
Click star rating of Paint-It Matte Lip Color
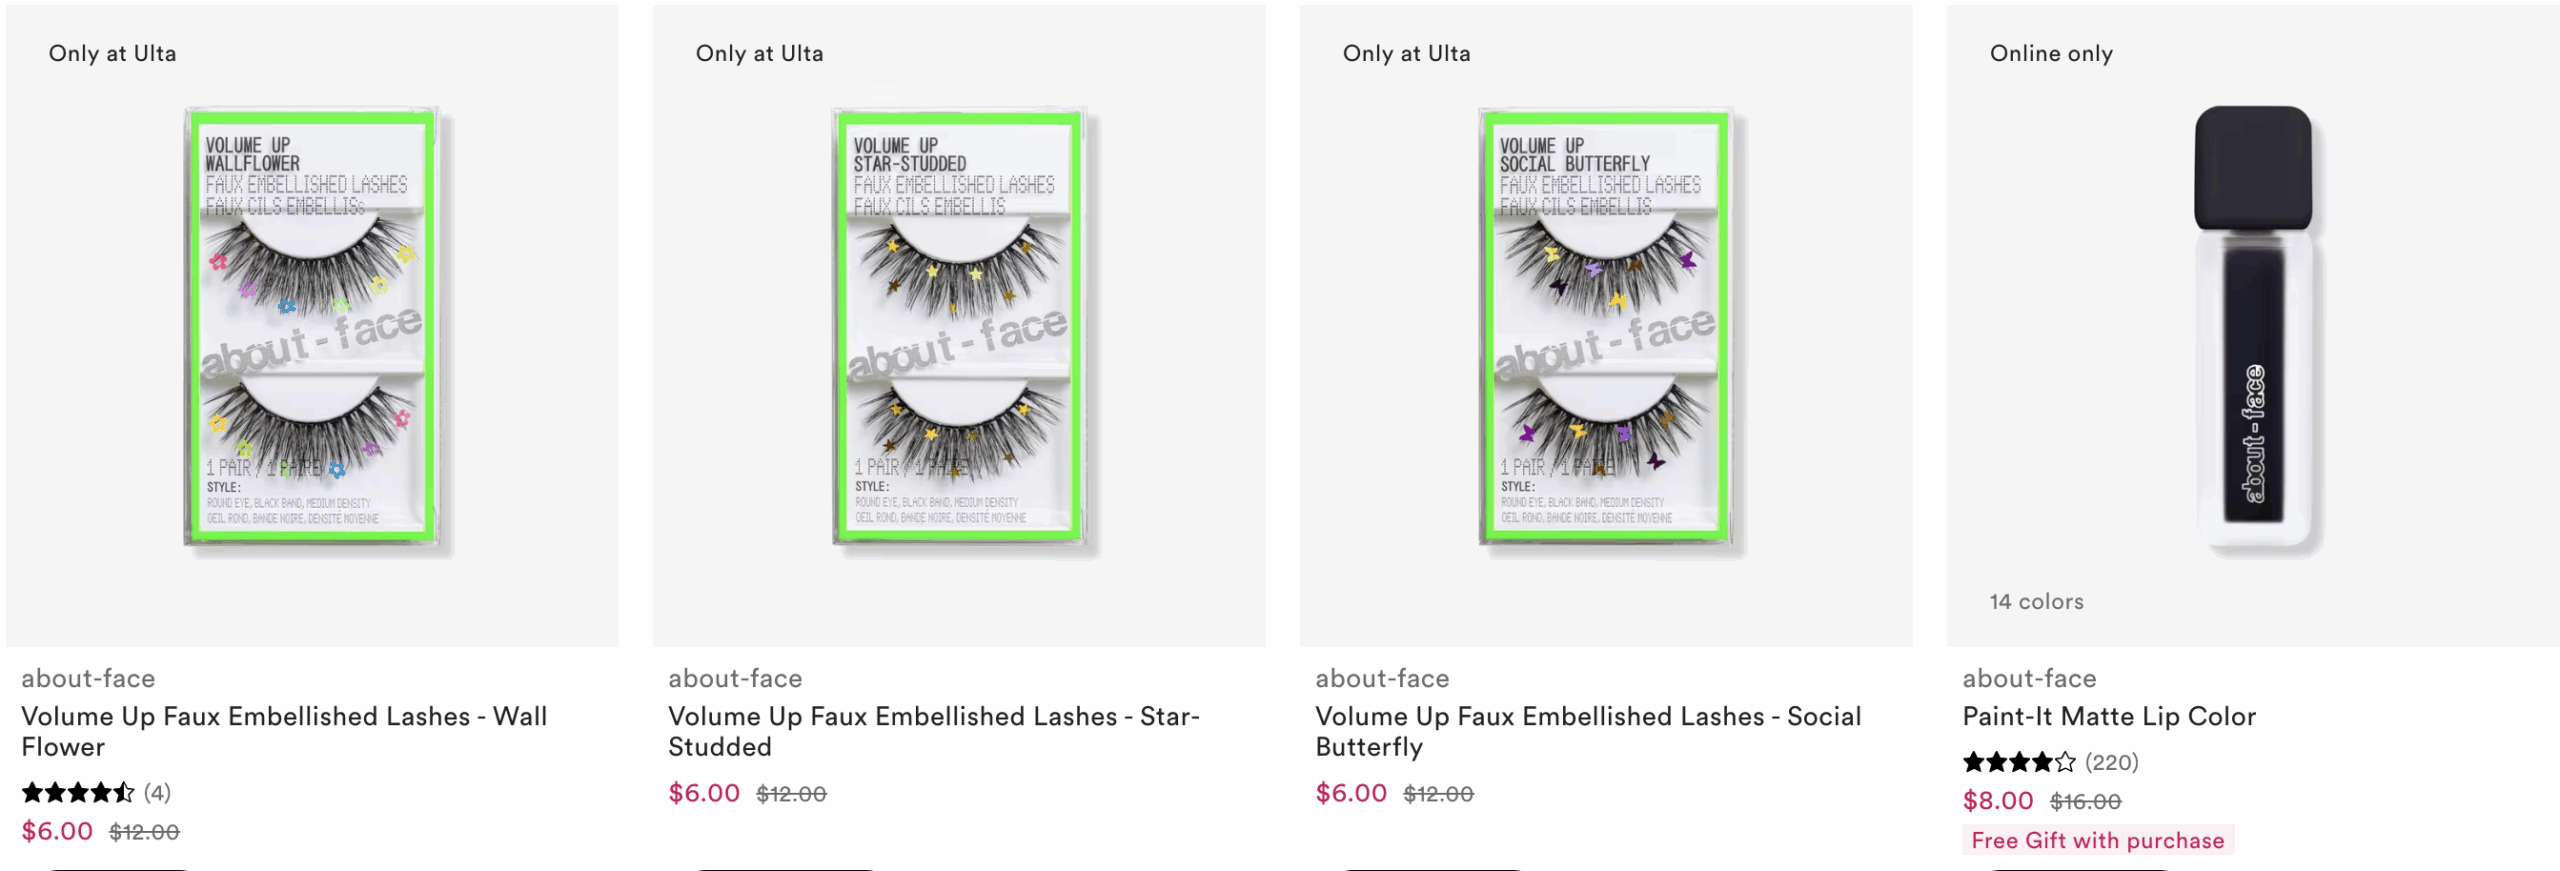point(2019,762)
